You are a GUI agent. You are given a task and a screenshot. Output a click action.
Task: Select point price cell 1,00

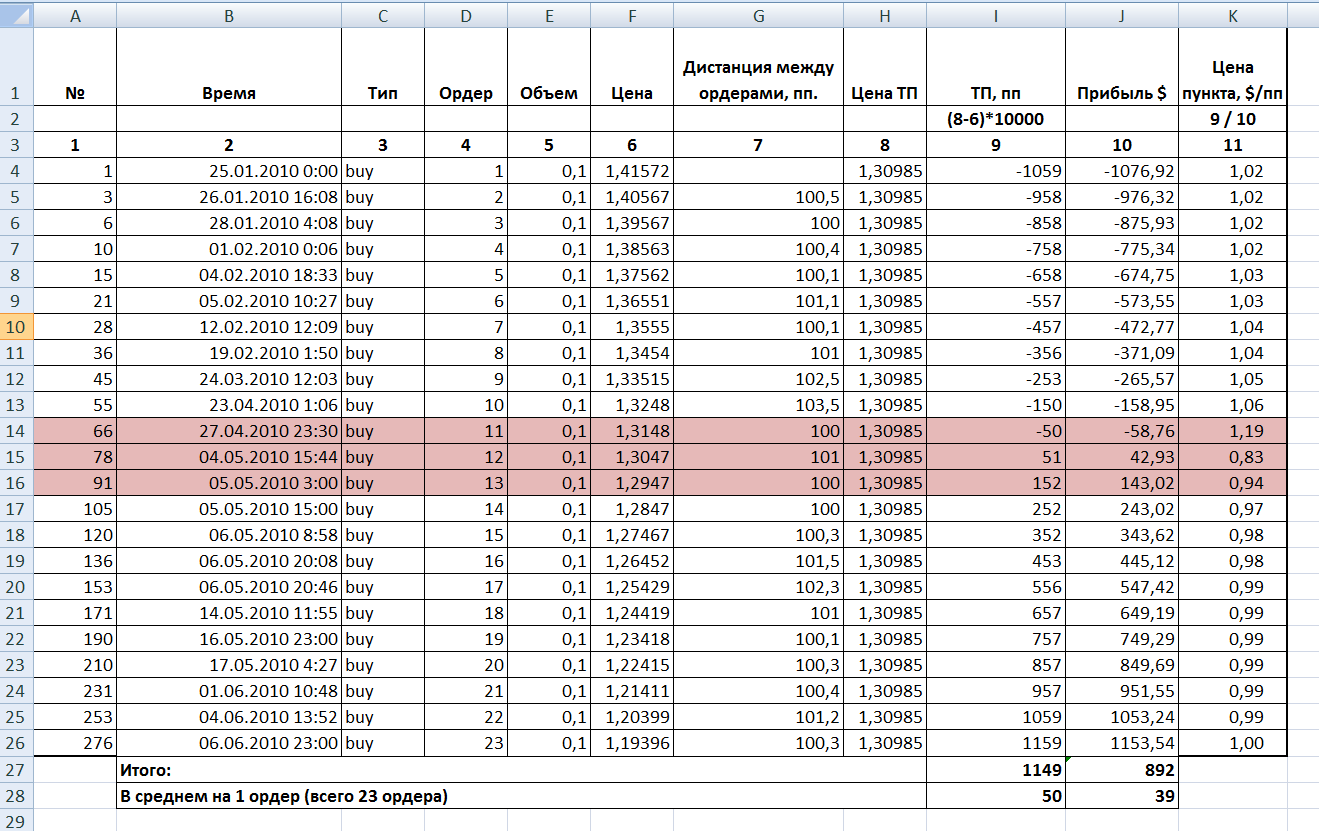(1232, 743)
